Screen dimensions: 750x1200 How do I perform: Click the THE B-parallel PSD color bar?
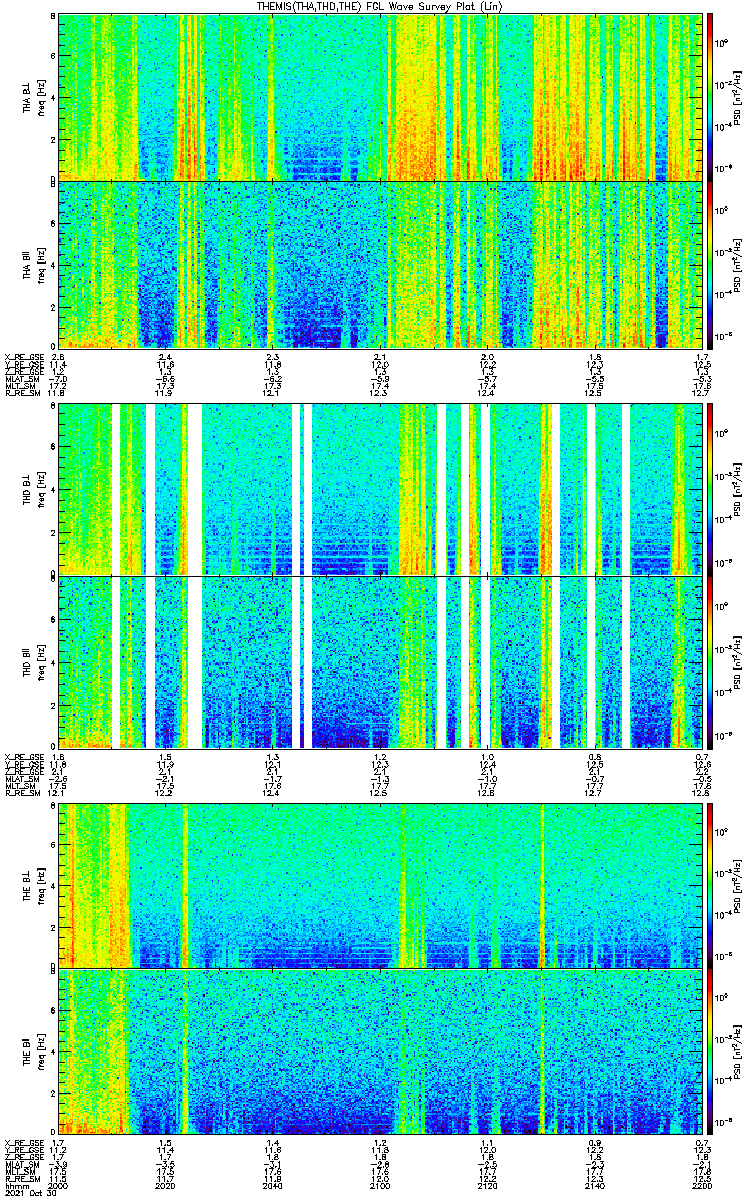pyautogui.click(x=711, y=1053)
